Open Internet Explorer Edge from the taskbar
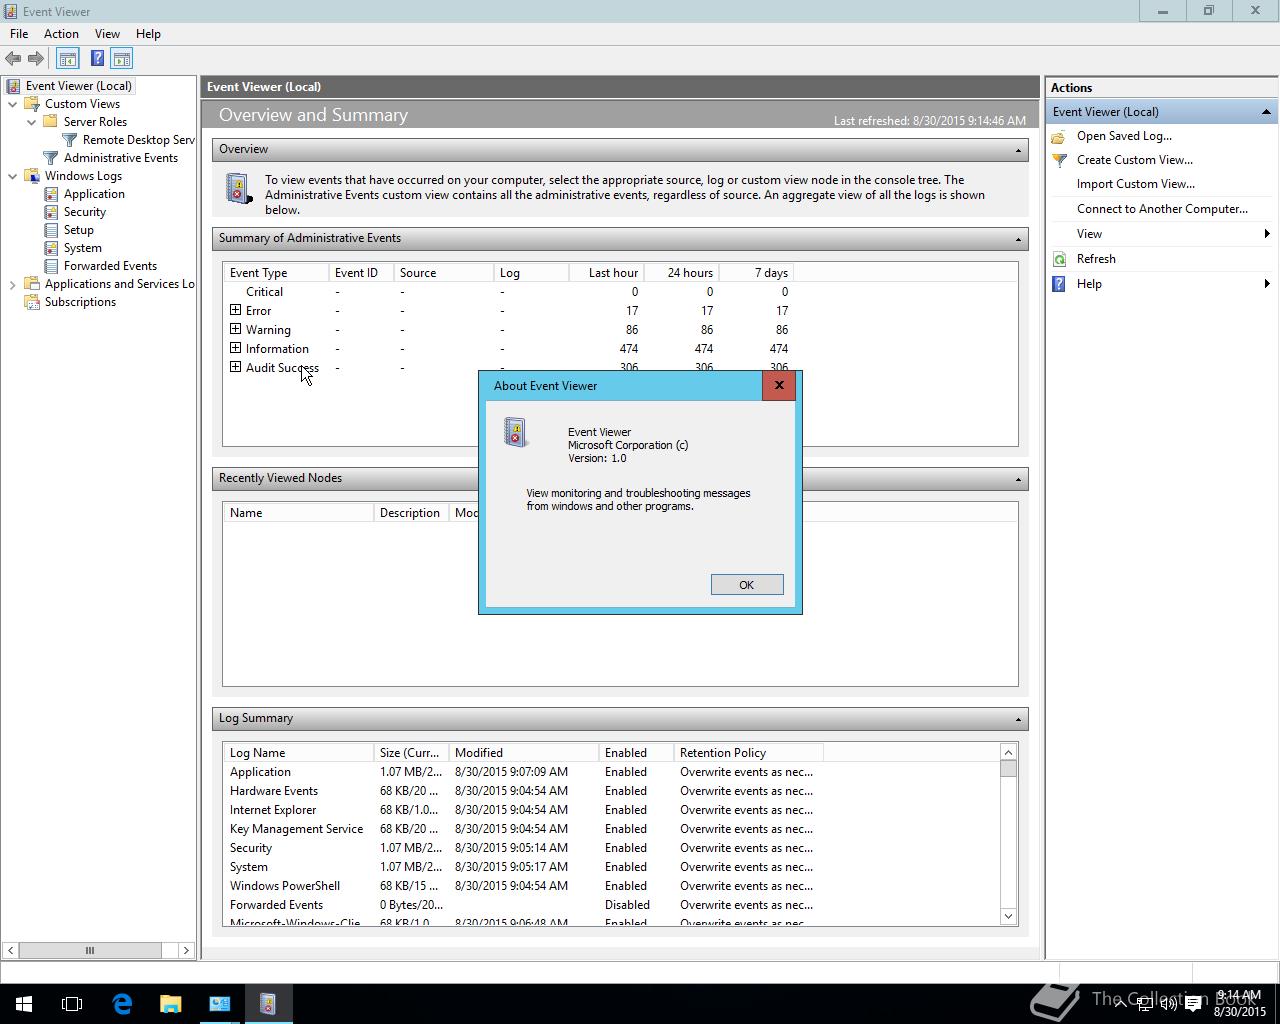Viewport: 1280px width, 1024px height. click(x=122, y=1004)
